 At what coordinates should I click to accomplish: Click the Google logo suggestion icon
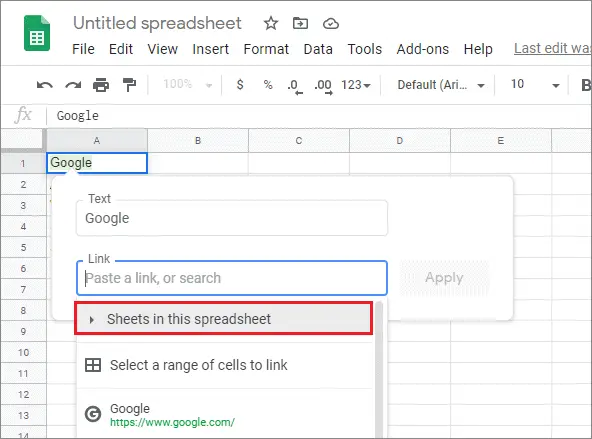[x=93, y=414]
